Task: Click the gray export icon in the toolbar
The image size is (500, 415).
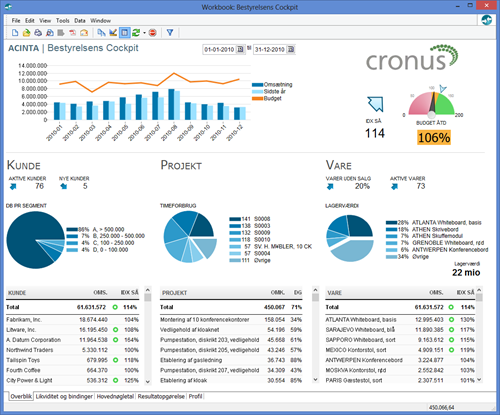Action: pyautogui.click(x=61, y=33)
